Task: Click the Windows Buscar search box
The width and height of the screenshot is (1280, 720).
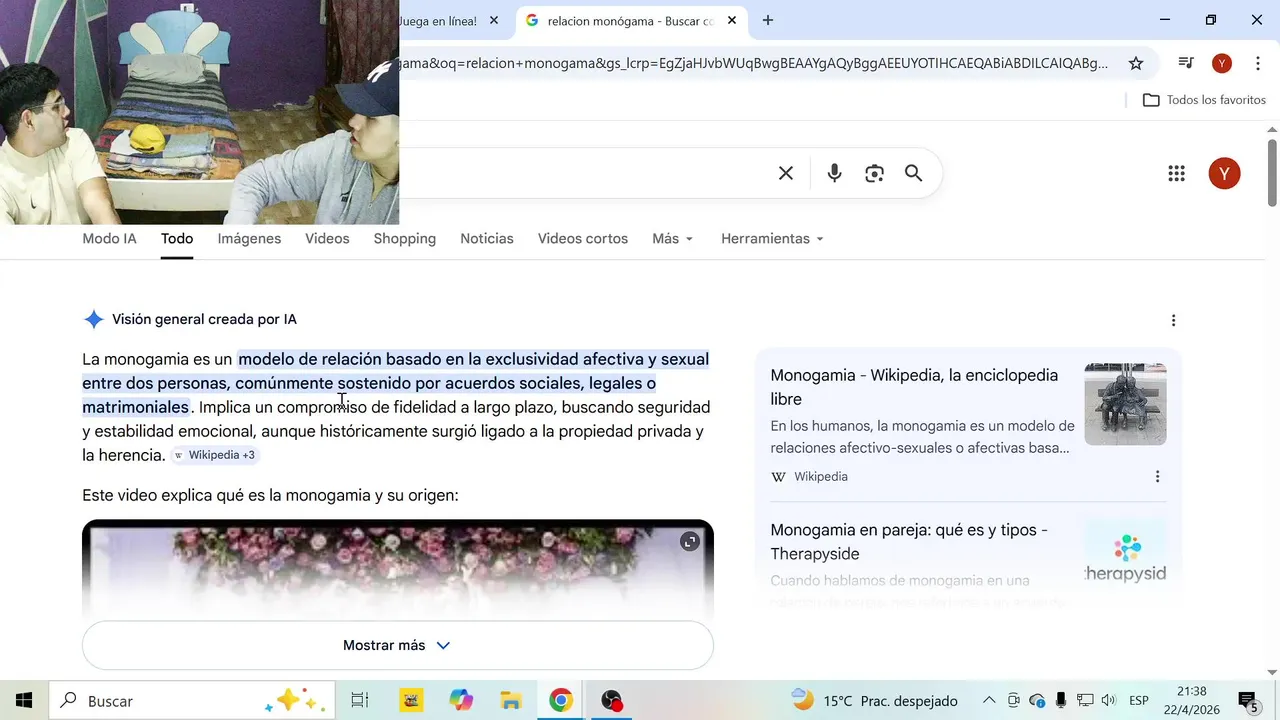Action: click(192, 701)
